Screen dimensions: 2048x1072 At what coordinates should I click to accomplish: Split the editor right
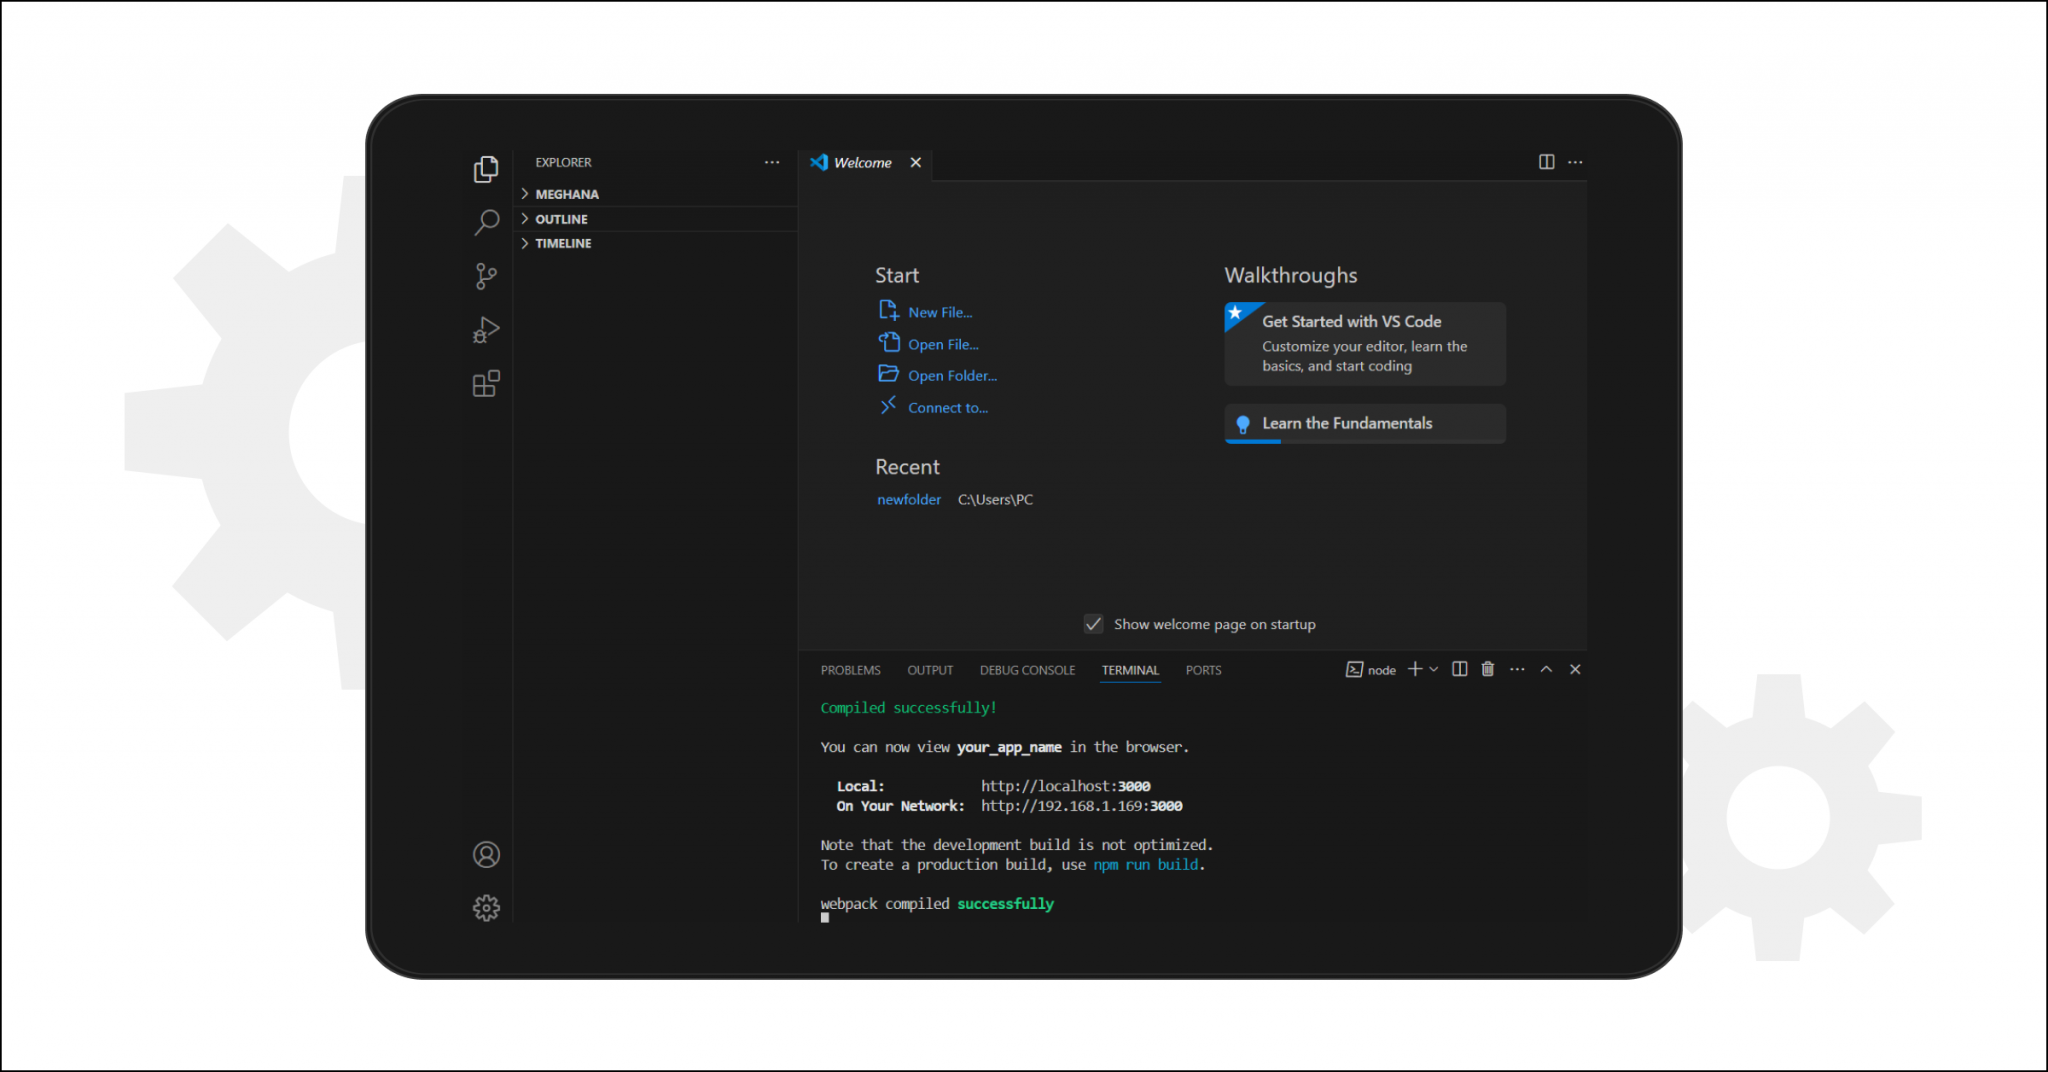point(1546,162)
